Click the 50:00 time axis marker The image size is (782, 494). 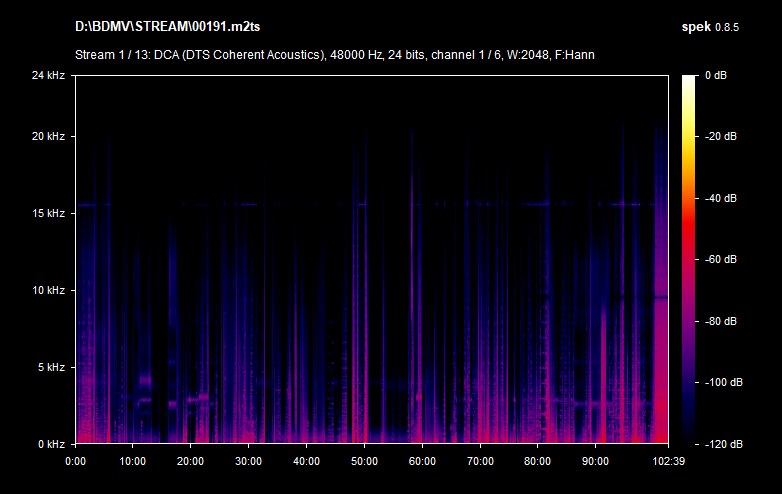pos(364,461)
